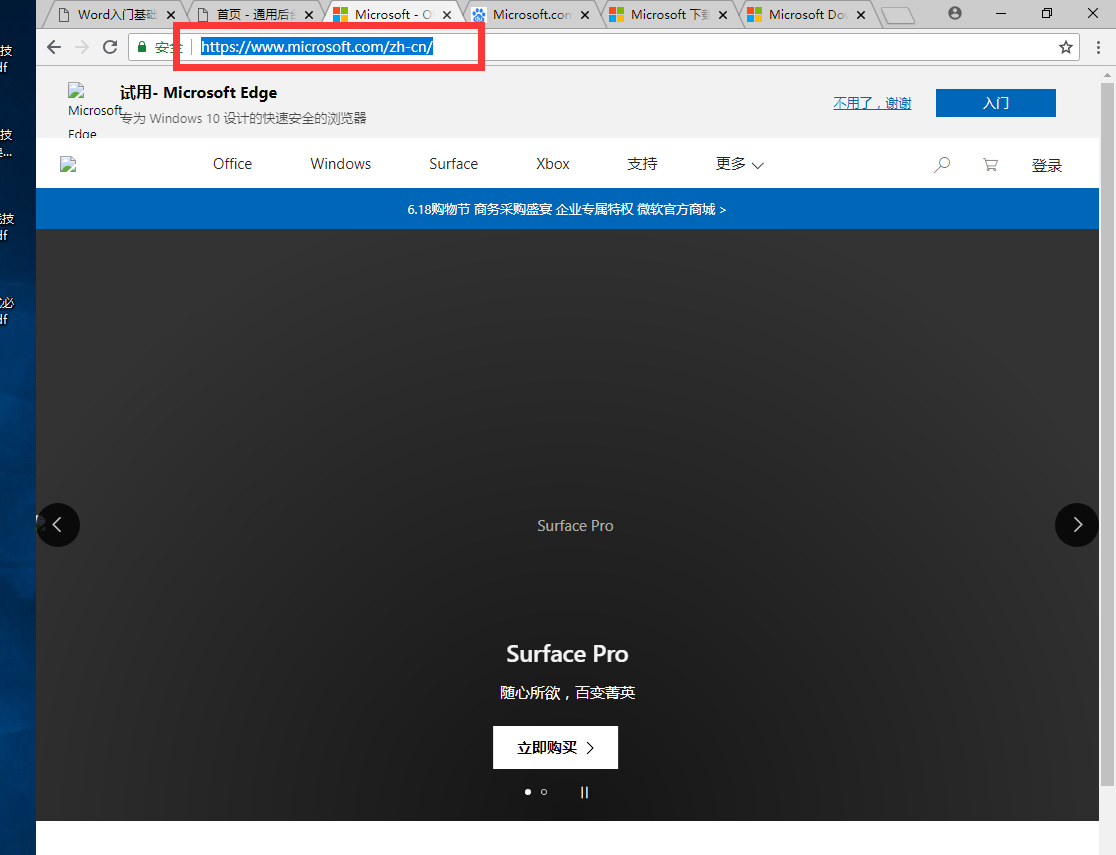The image size is (1116, 855).
Task: Open the Office navigation menu item
Action: (232, 164)
